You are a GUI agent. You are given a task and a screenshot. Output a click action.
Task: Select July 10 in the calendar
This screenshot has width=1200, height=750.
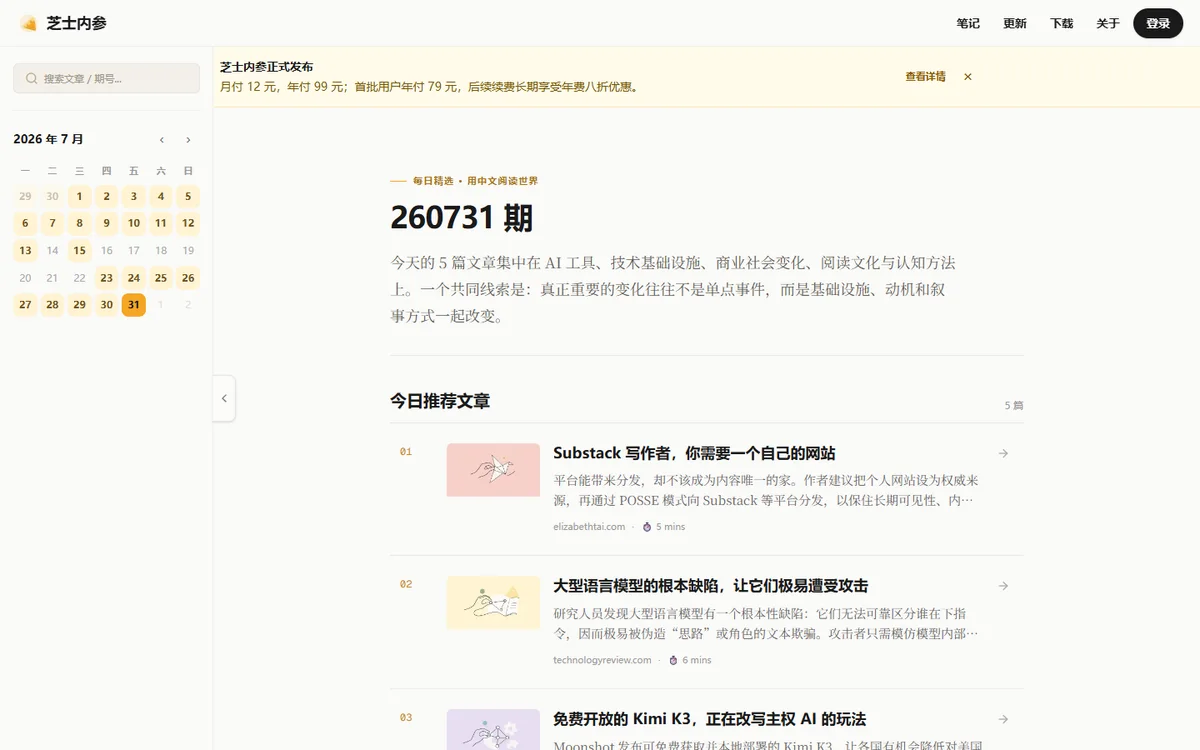coord(134,223)
